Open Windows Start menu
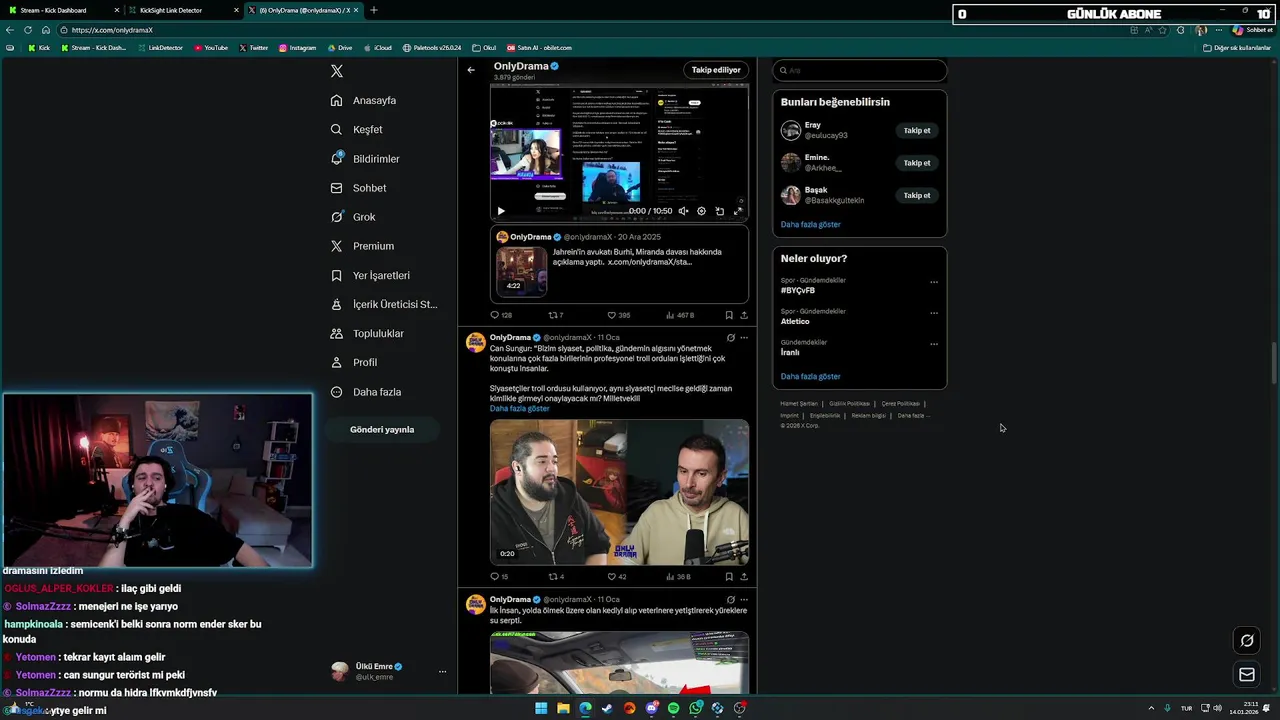This screenshot has width=1280, height=720. [541, 708]
